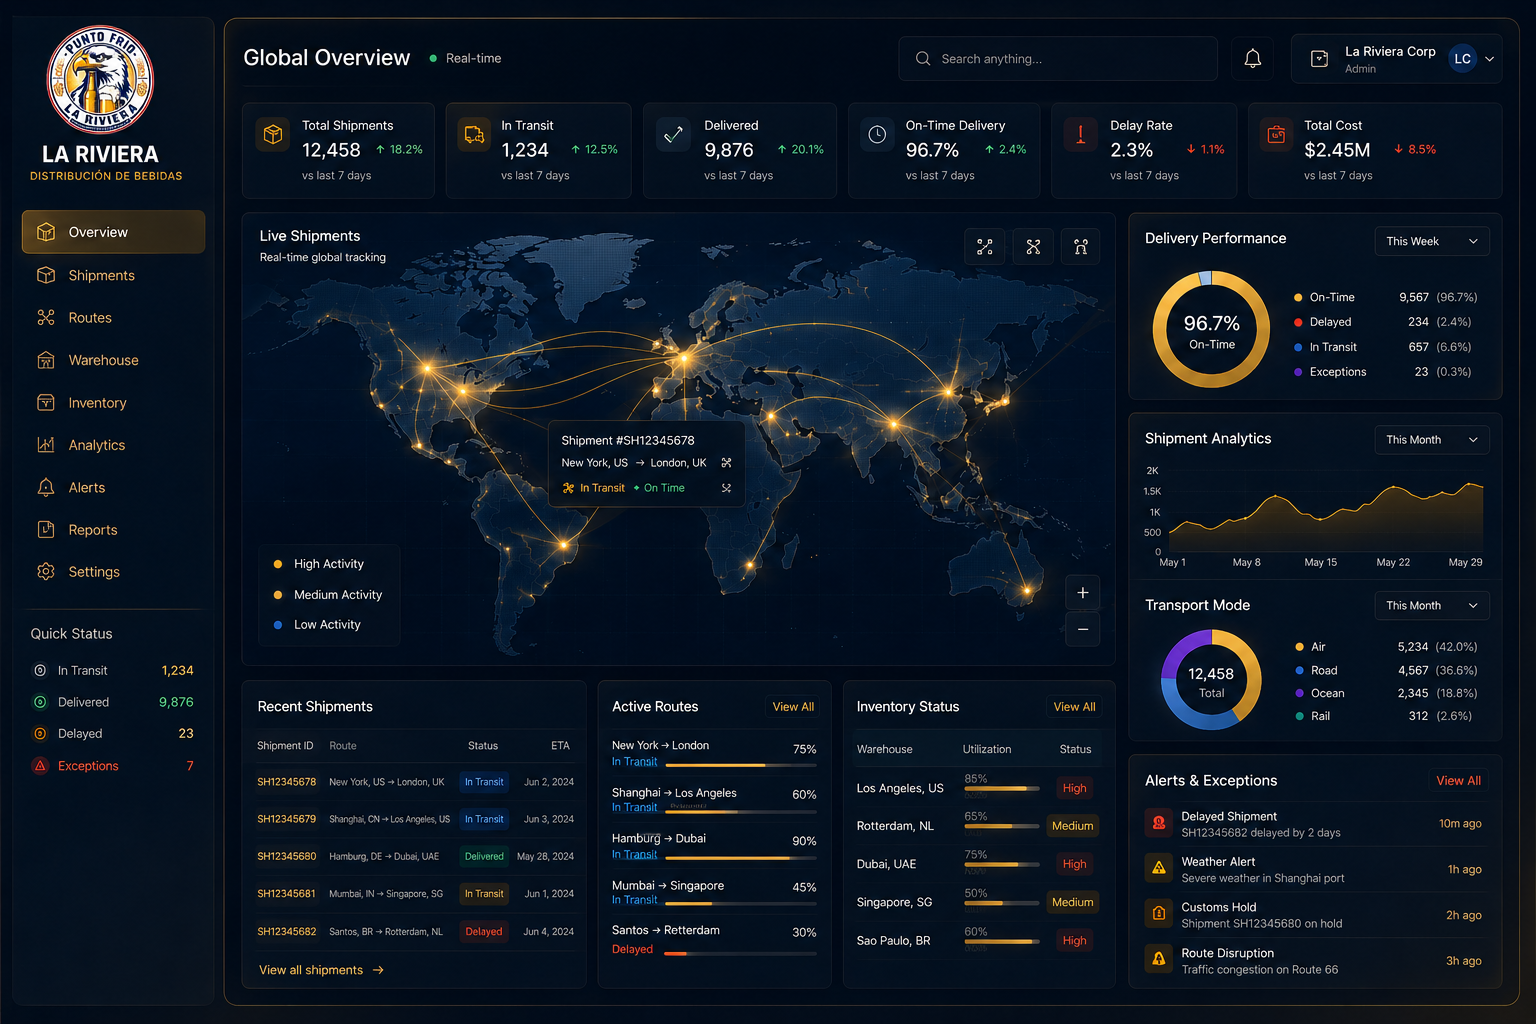Click the On-Time Delivery clock icon

click(x=877, y=134)
